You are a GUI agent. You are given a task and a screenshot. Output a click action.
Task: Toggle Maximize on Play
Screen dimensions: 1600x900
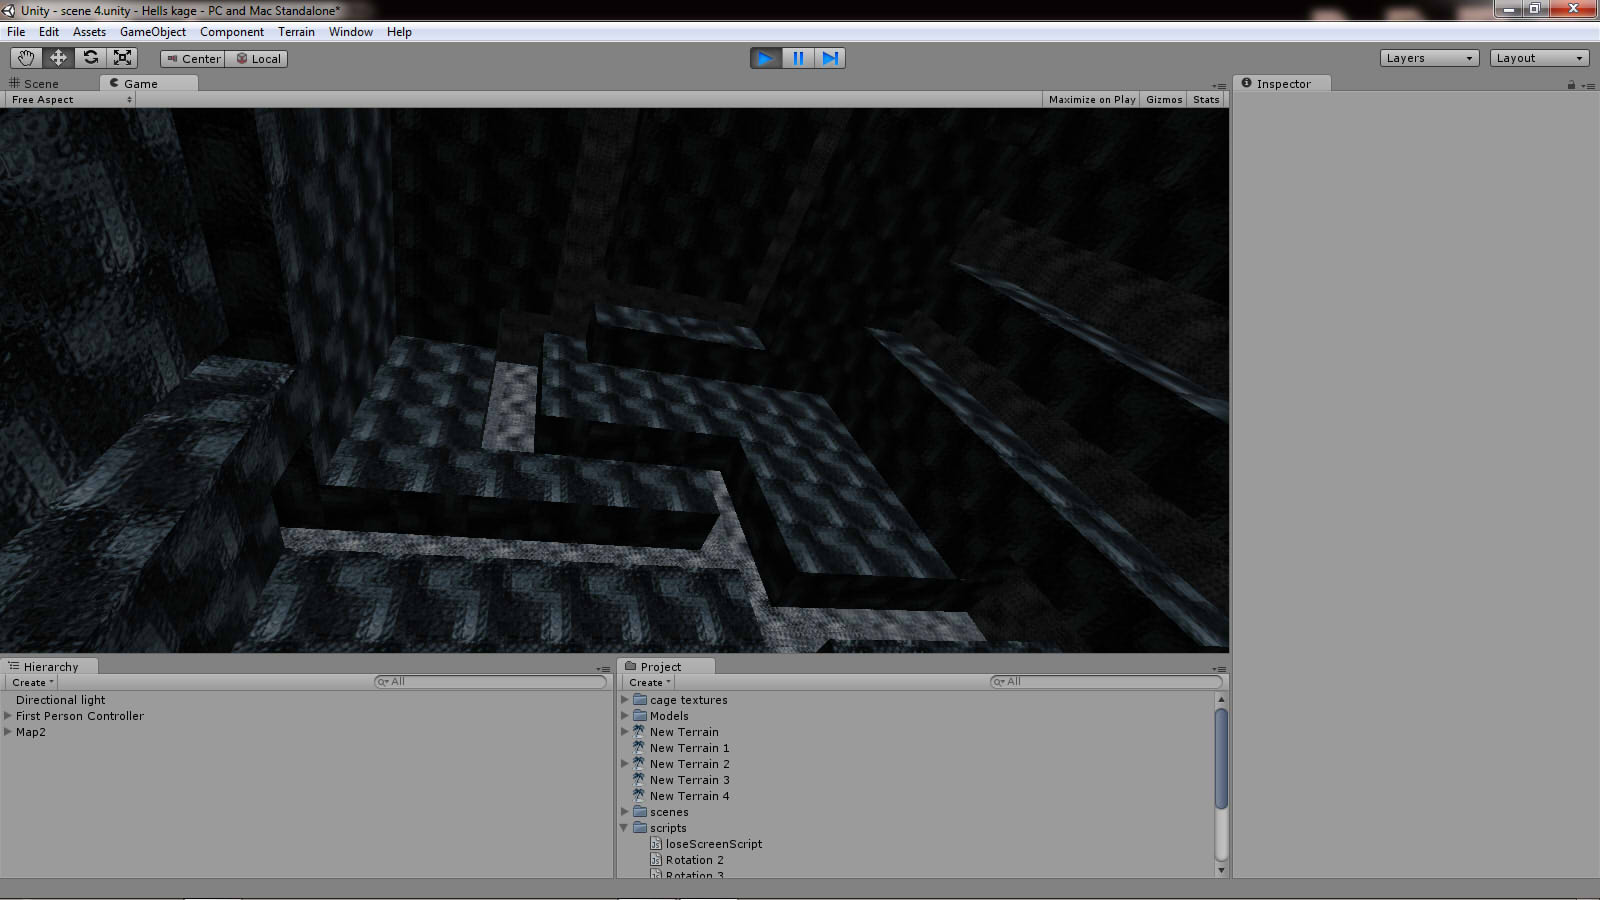tap(1092, 99)
